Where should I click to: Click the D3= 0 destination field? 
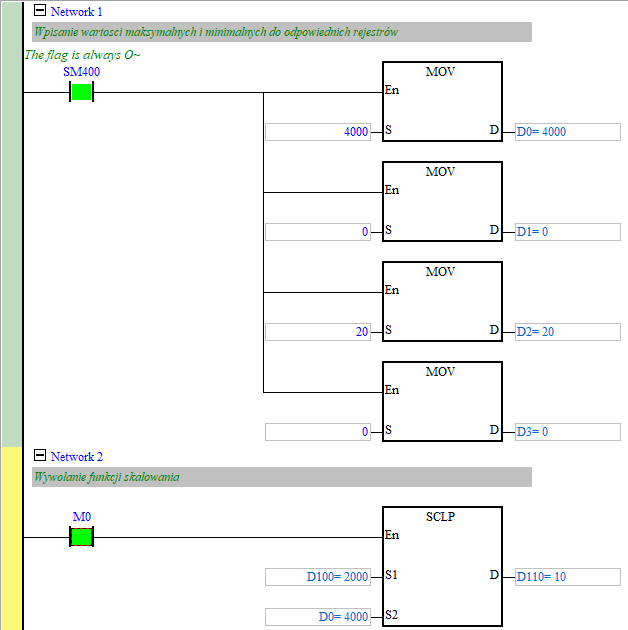(566, 432)
